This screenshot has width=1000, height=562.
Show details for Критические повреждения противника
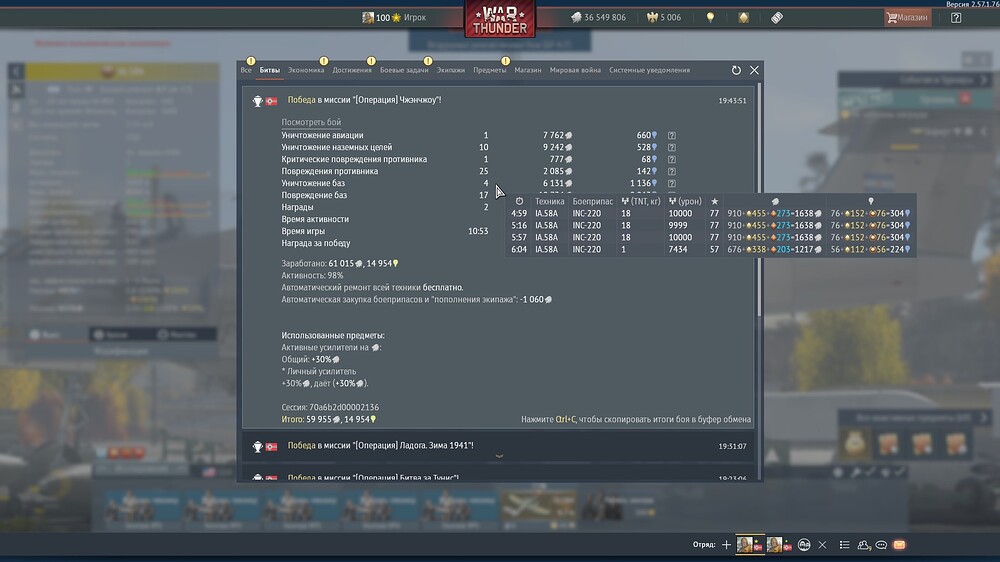tap(672, 159)
